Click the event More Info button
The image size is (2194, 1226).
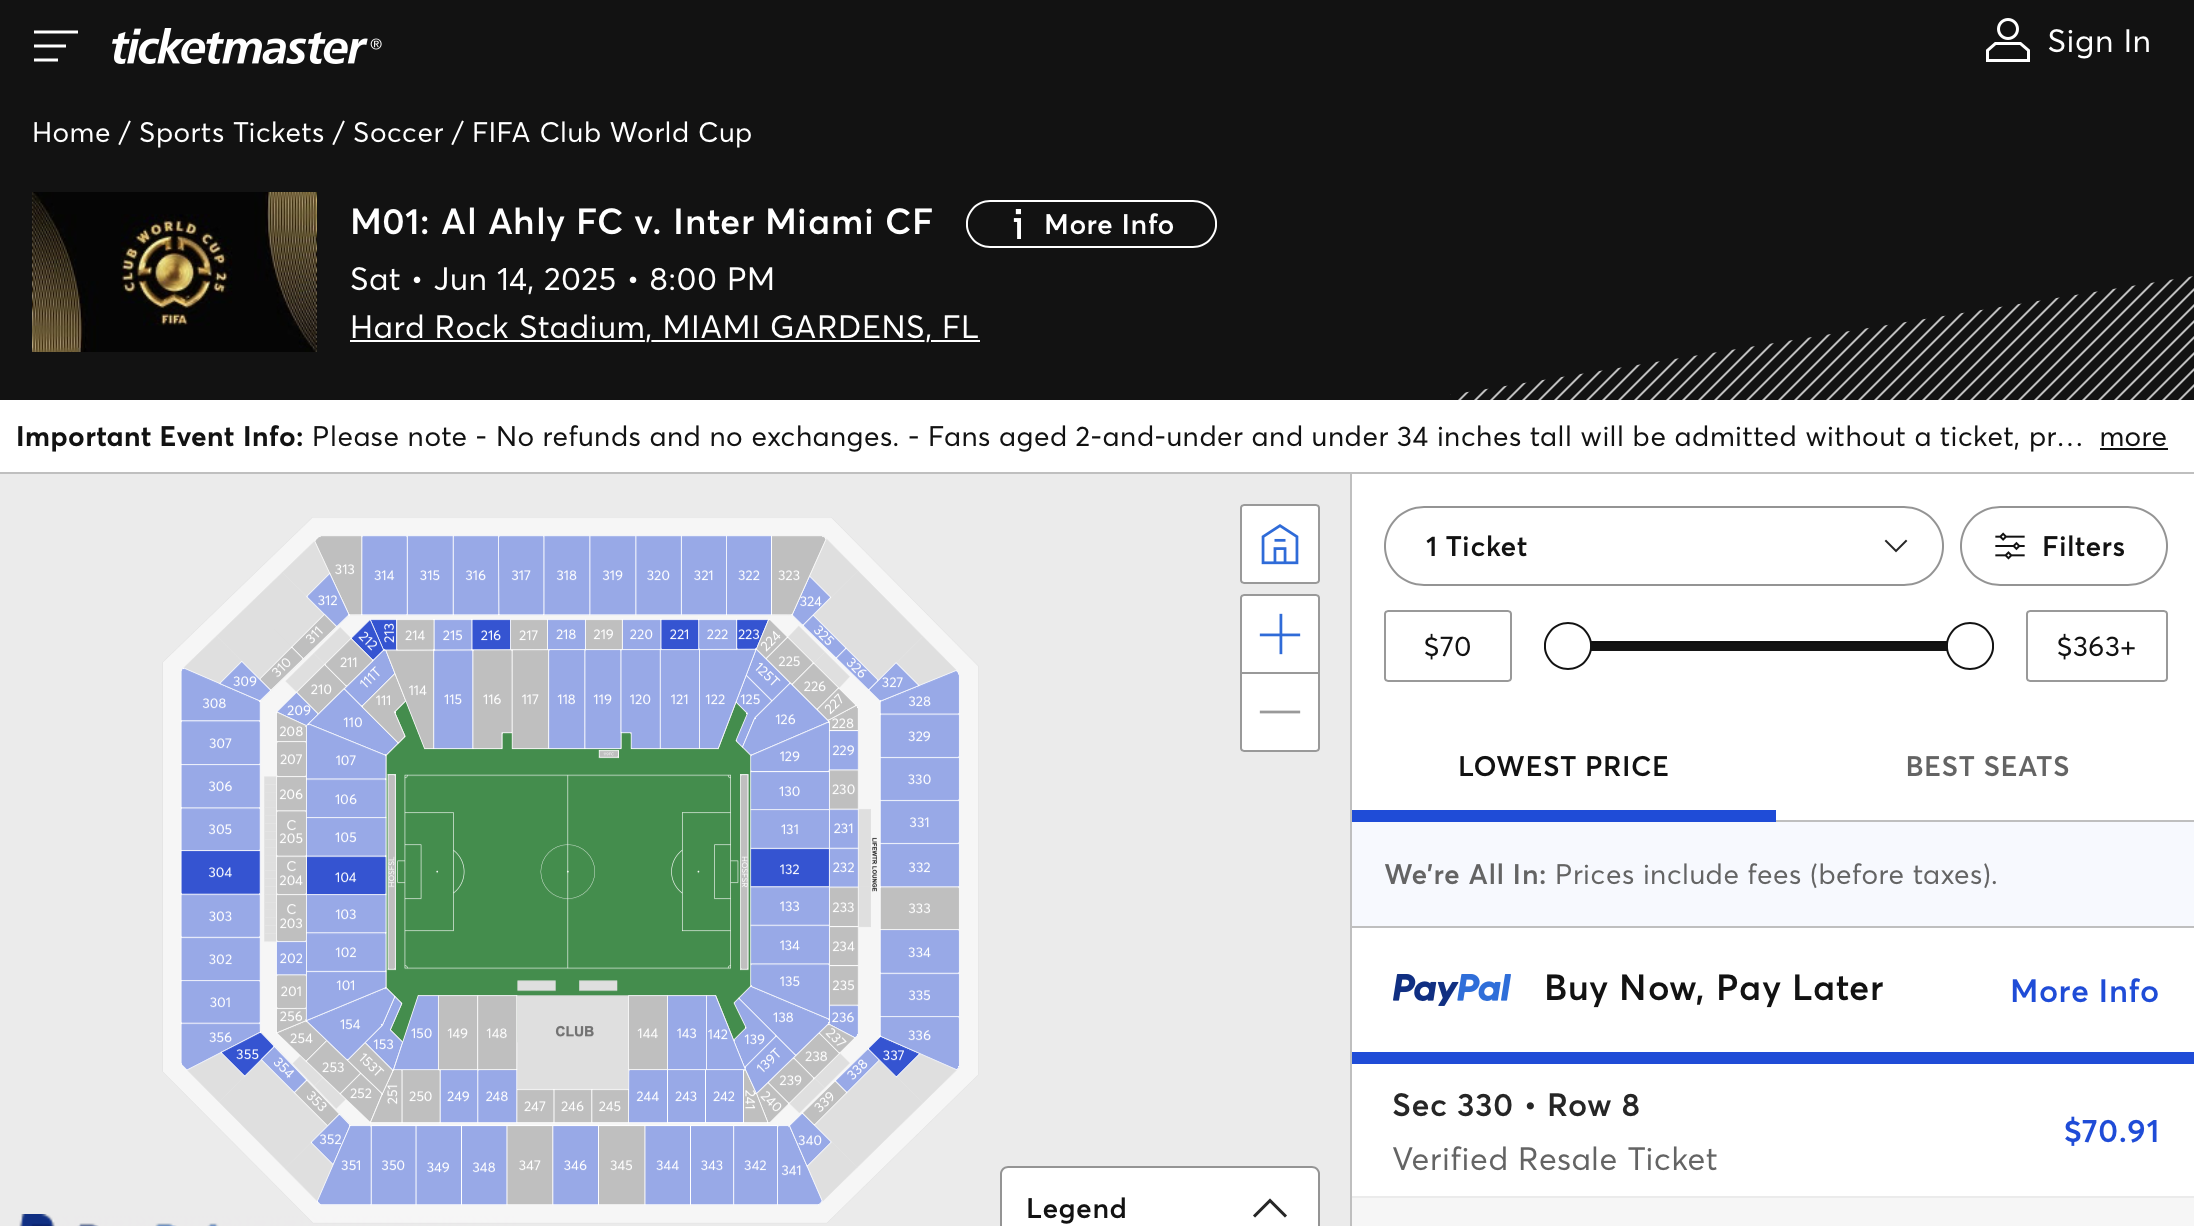[1090, 224]
